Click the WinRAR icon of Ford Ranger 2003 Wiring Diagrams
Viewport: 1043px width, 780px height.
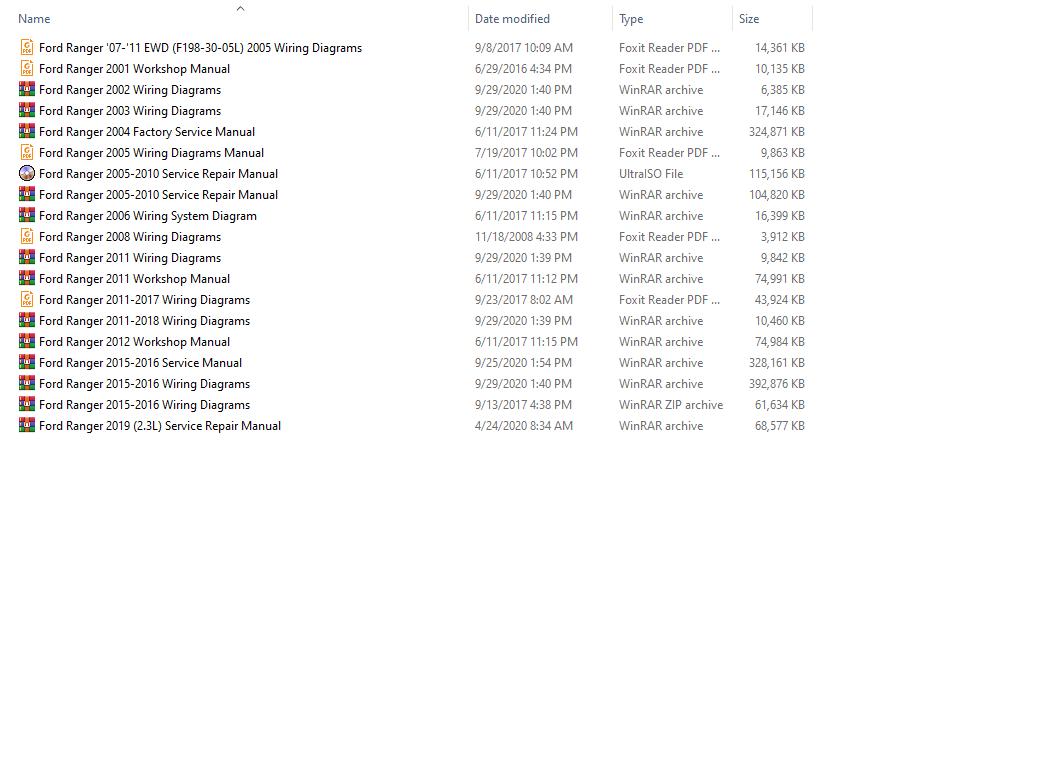click(27, 110)
